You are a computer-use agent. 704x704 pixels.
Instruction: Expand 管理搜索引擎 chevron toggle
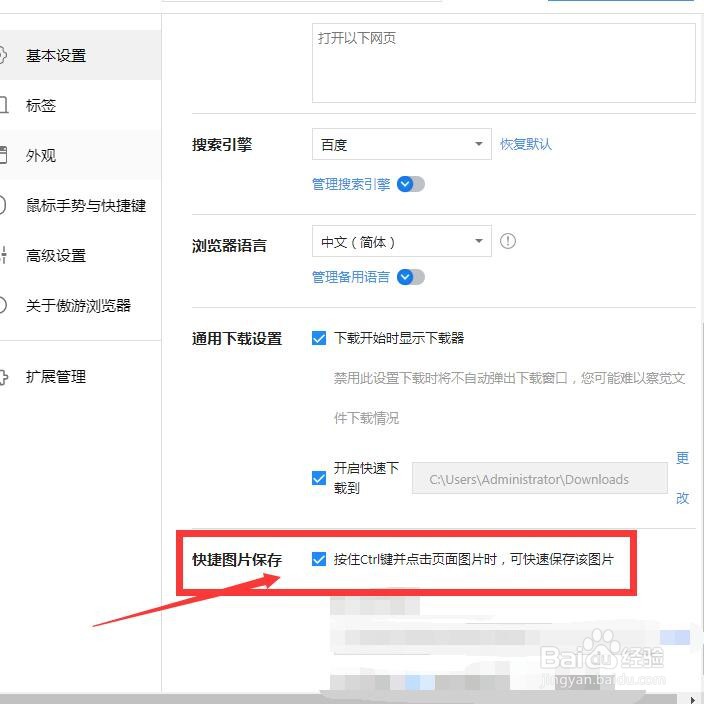click(411, 184)
